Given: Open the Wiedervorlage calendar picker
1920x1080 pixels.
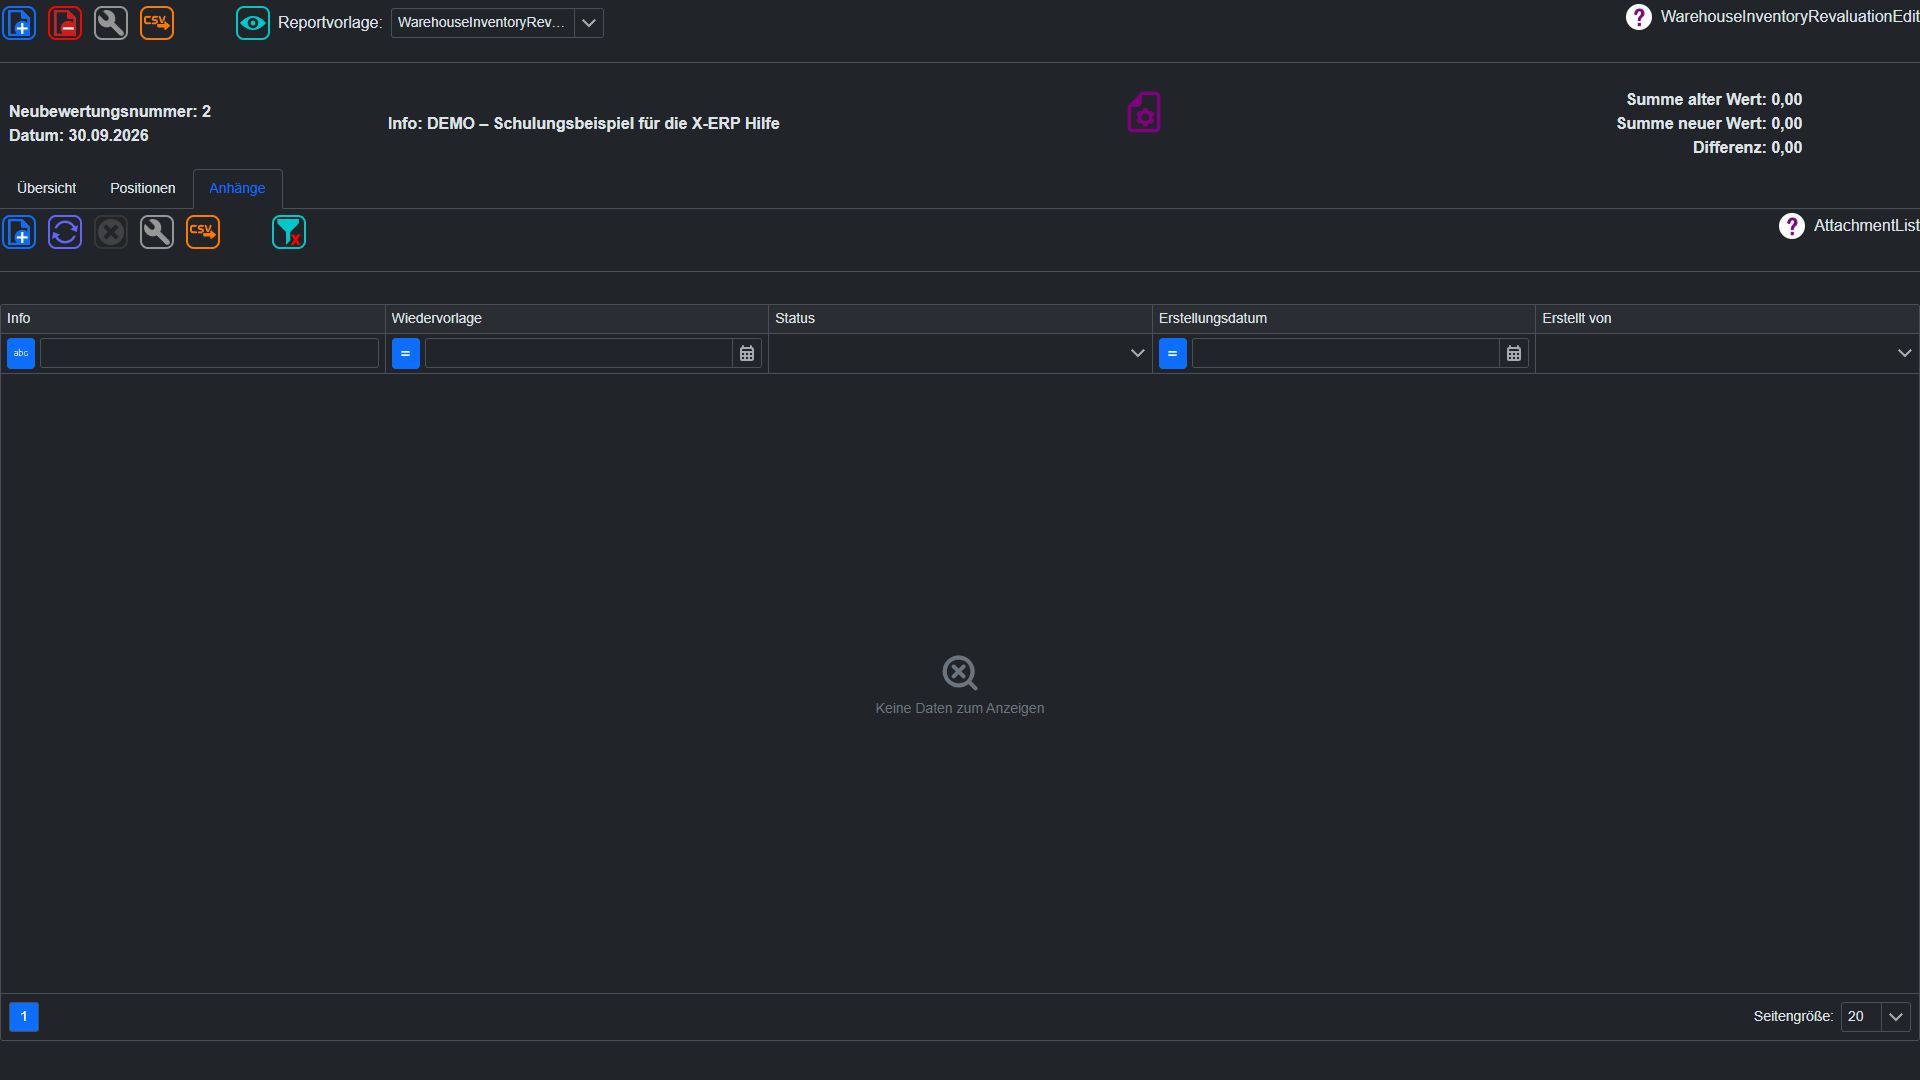Looking at the screenshot, I should 747,353.
